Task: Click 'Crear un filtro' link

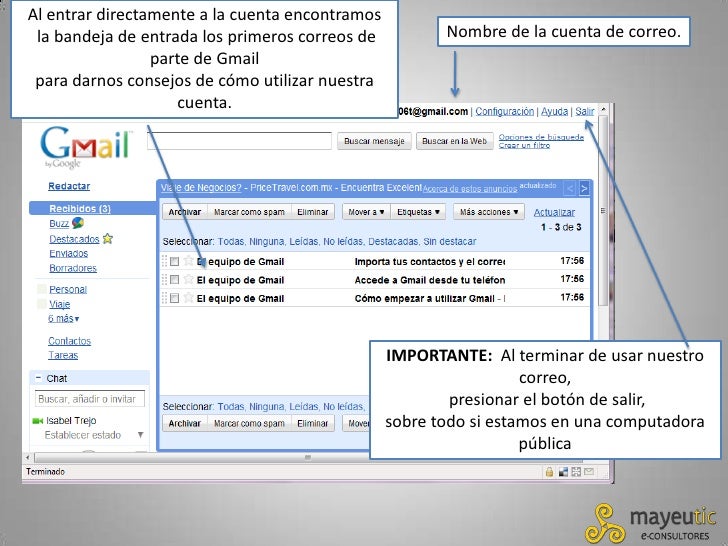Action: [524, 145]
